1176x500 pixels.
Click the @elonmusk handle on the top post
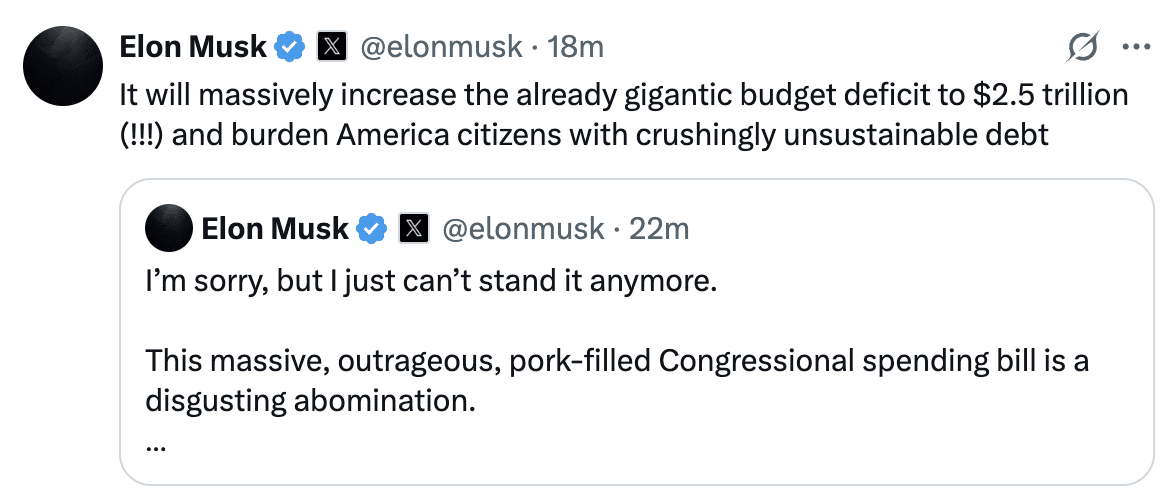click(x=441, y=46)
